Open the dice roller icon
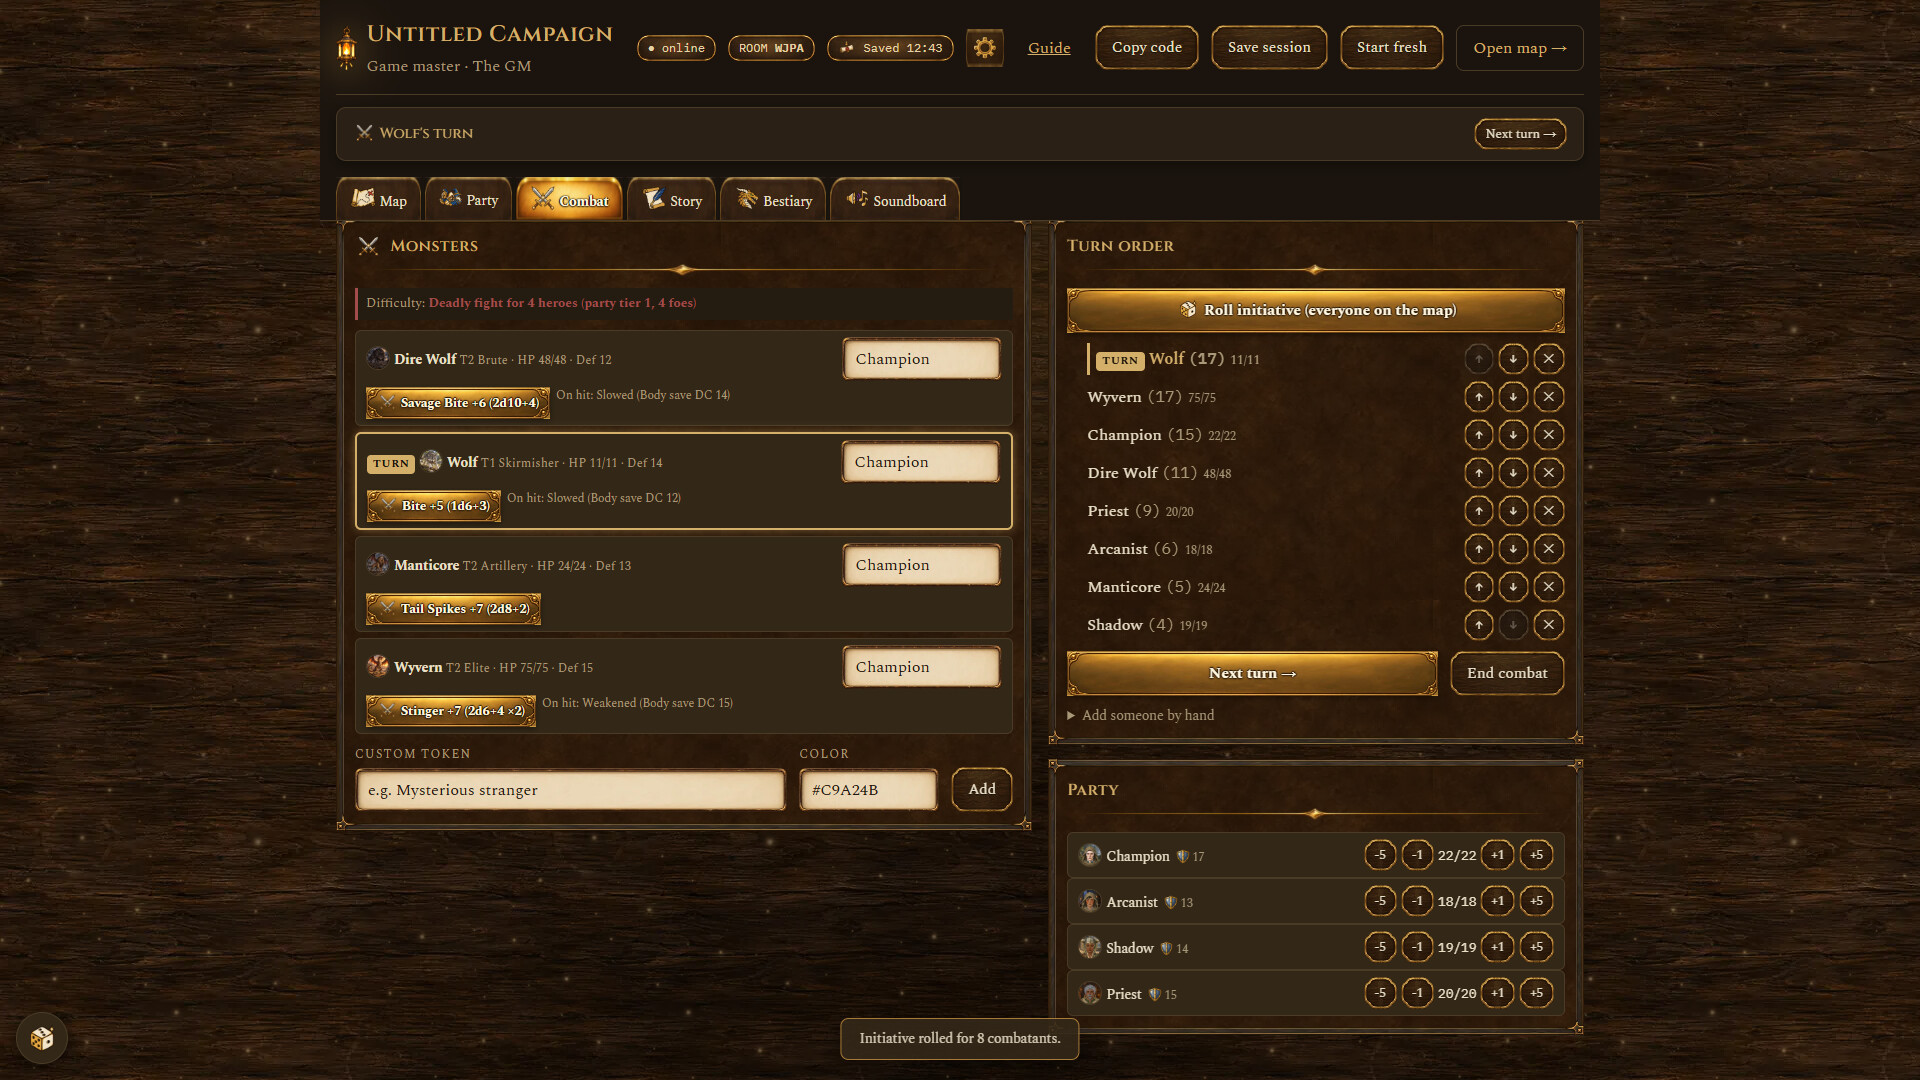The image size is (1920, 1080). click(x=42, y=1038)
